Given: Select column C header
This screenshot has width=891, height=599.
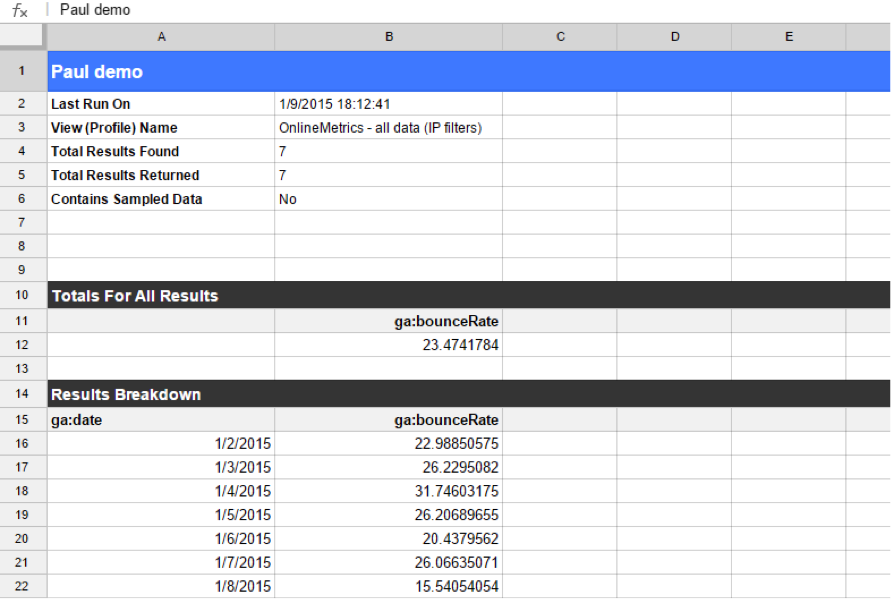Looking at the screenshot, I should pyautogui.click(x=560, y=37).
